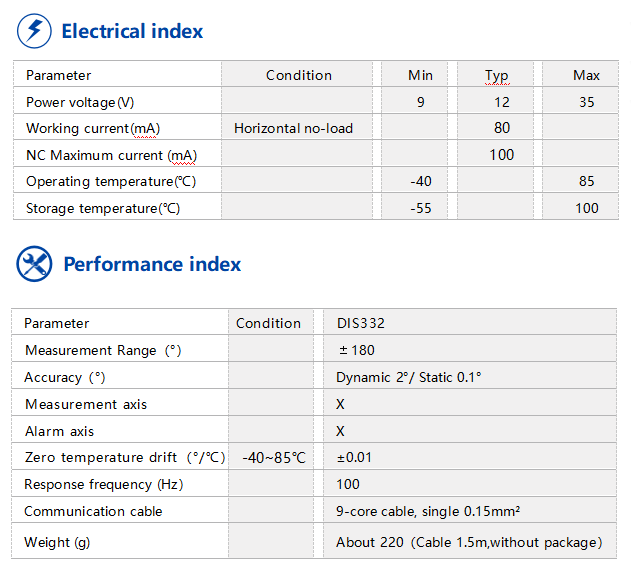Click the Measurement Range (°) parameter
The width and height of the screenshot is (631, 570).
pyautogui.click(x=103, y=351)
